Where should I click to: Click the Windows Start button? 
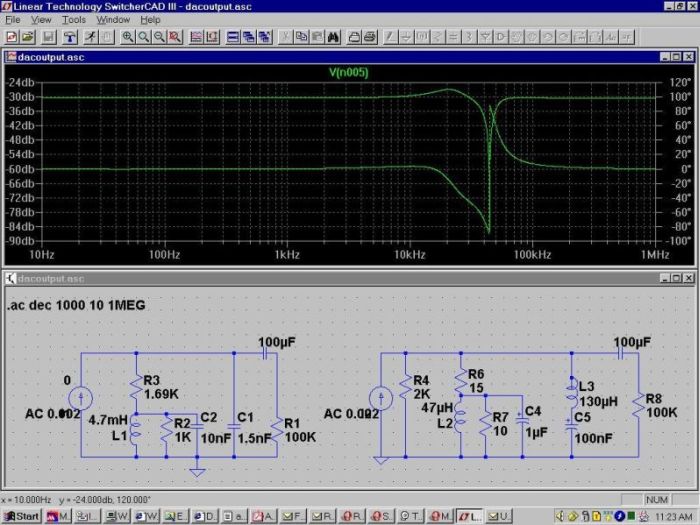(x=21, y=516)
